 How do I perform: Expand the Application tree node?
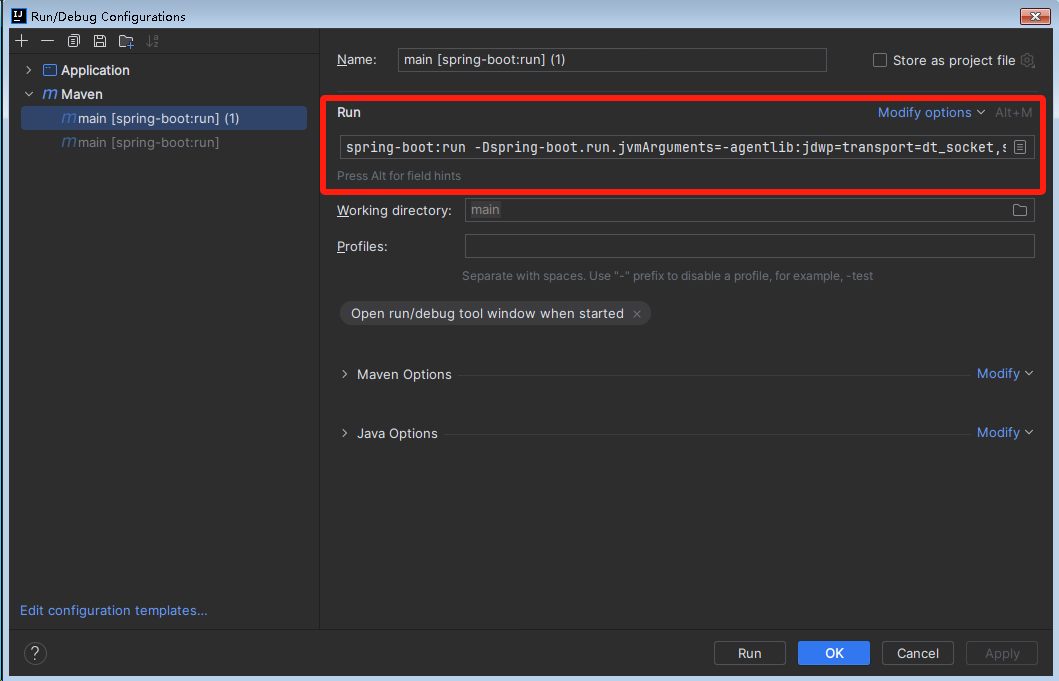[28, 70]
